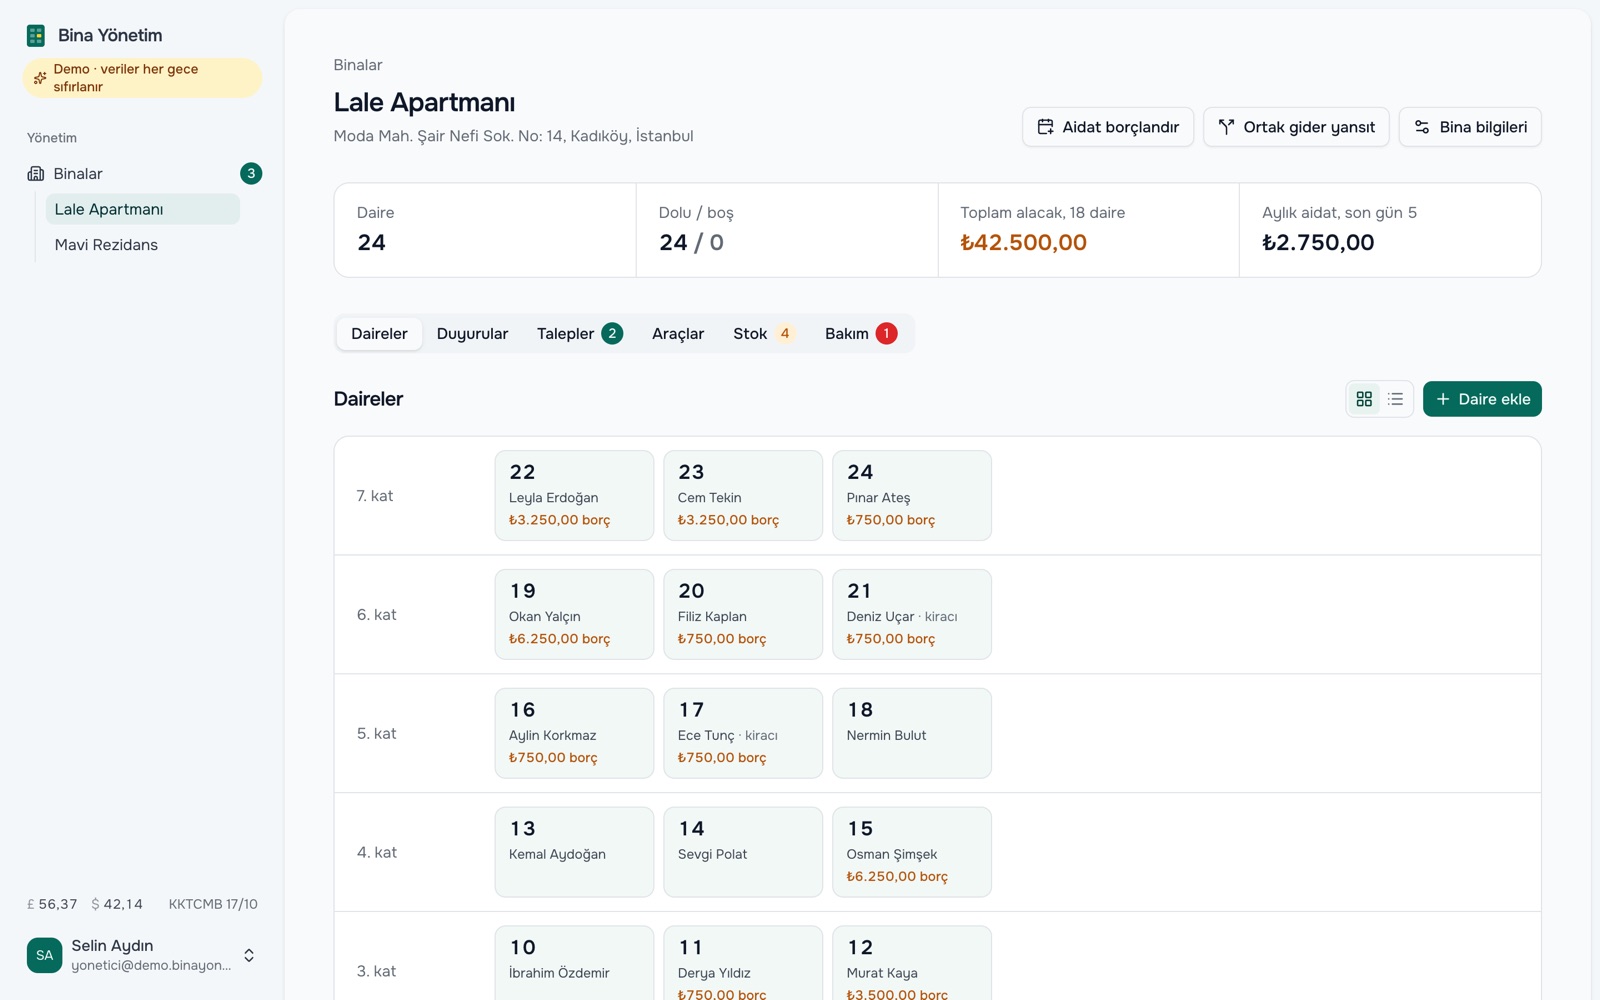Viewport: 1600px width, 1000px height.
Task: Switch to grid view of apartments
Action: click(1364, 399)
